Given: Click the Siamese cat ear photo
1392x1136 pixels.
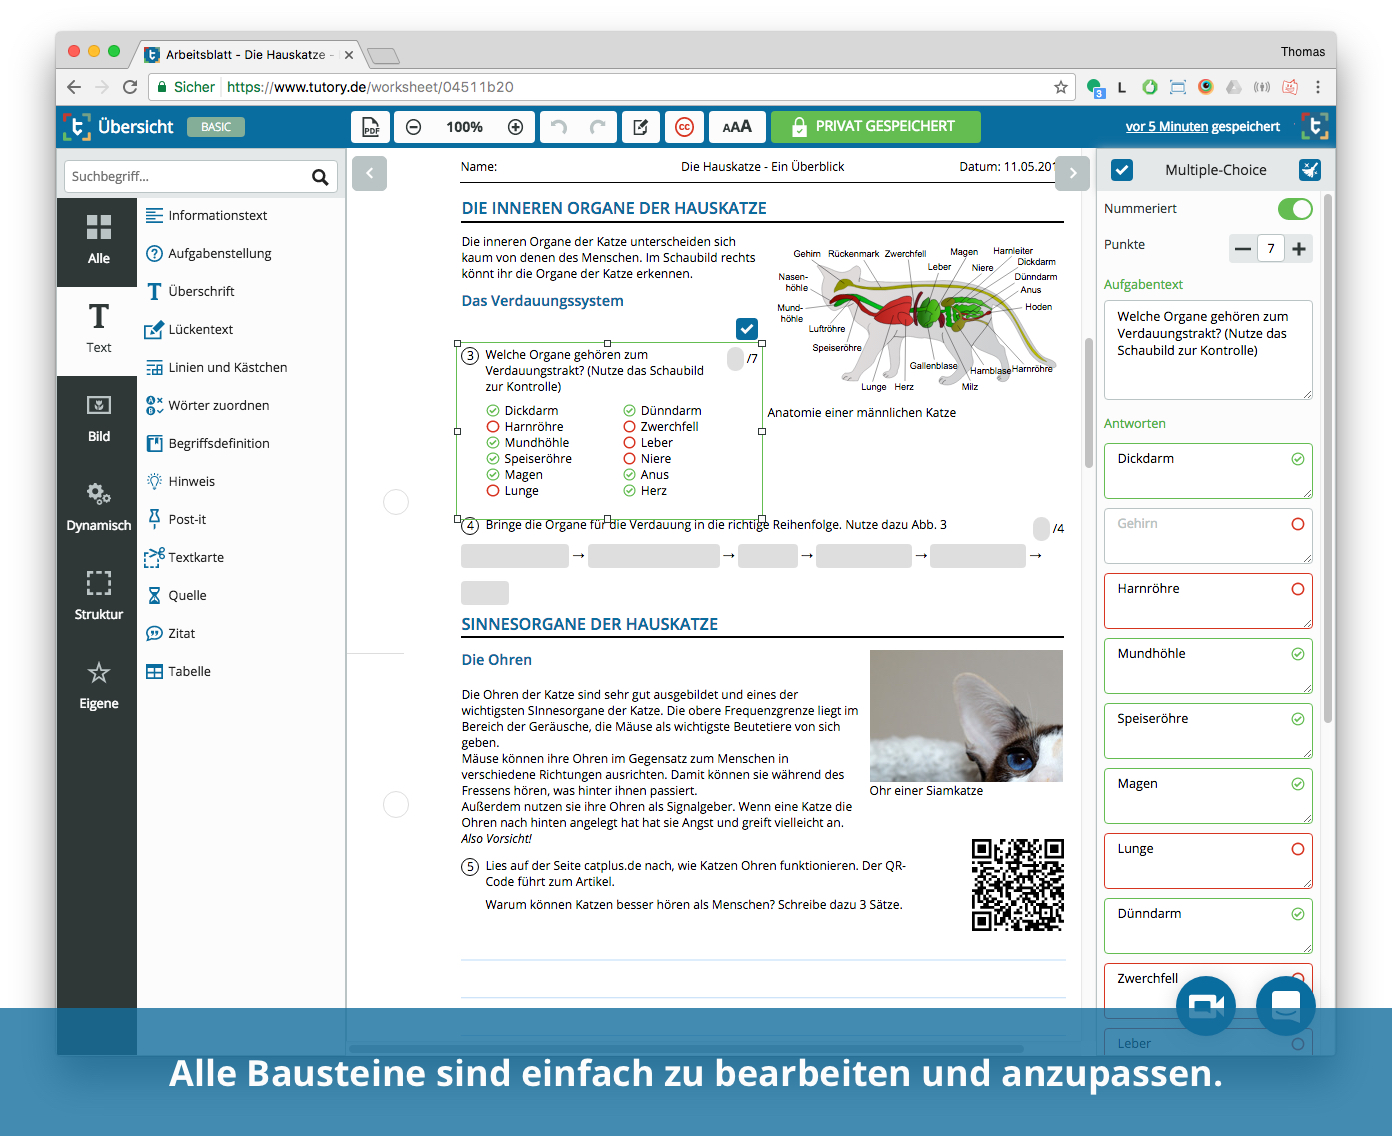Looking at the screenshot, I should pos(966,716).
